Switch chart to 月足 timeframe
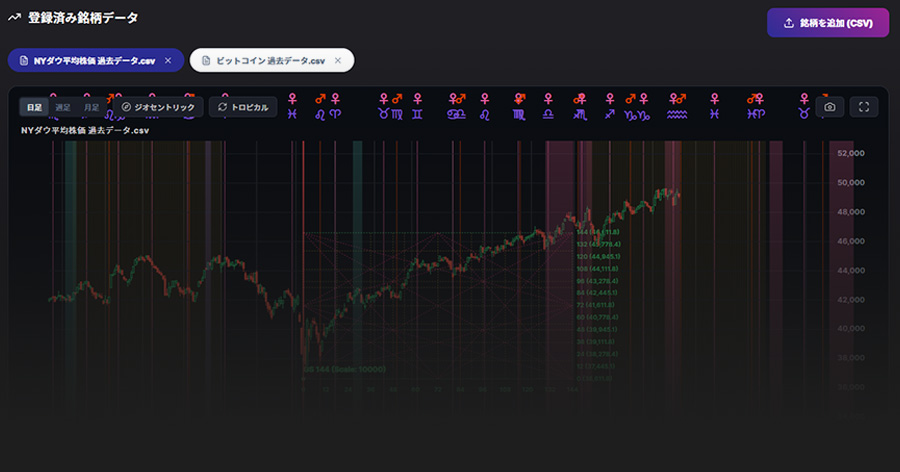Viewport: 900px width, 472px height. coord(92,106)
